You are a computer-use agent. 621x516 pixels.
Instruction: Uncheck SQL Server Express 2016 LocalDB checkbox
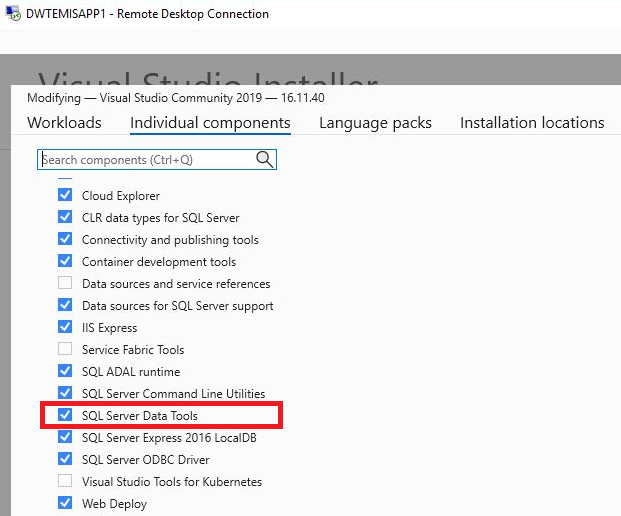65,437
